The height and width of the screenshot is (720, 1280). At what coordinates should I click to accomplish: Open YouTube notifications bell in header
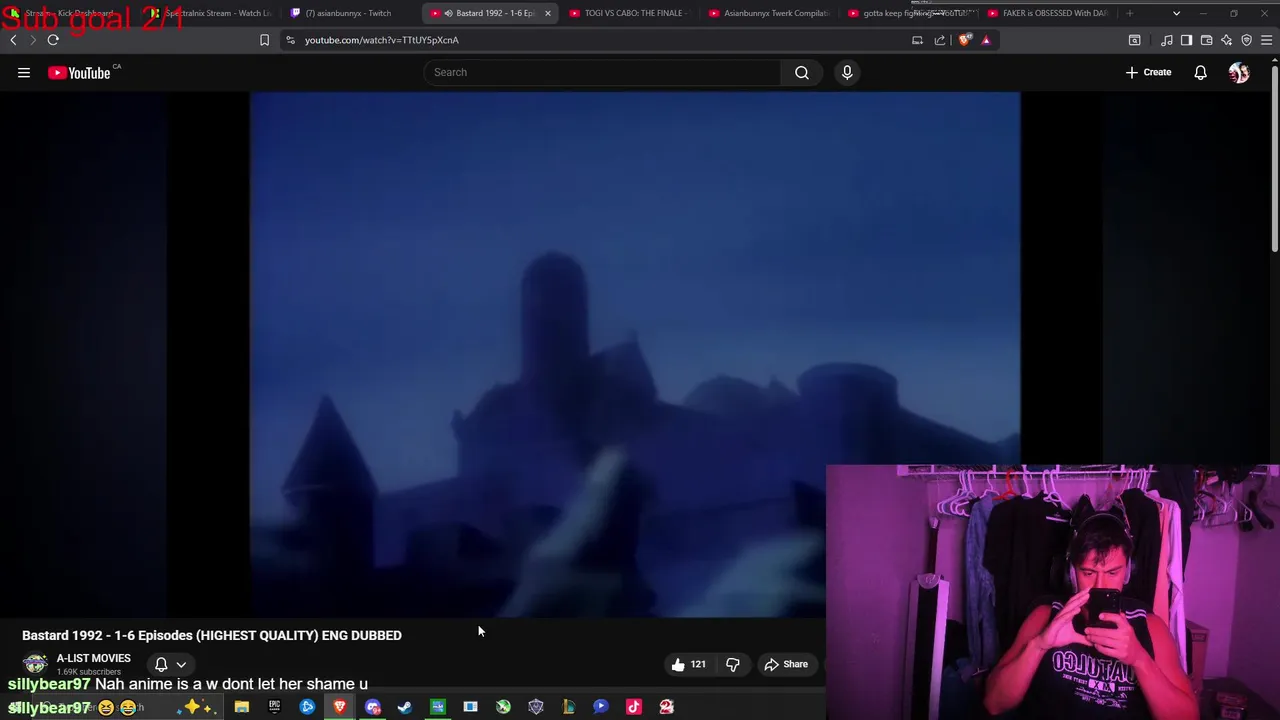click(x=1200, y=72)
